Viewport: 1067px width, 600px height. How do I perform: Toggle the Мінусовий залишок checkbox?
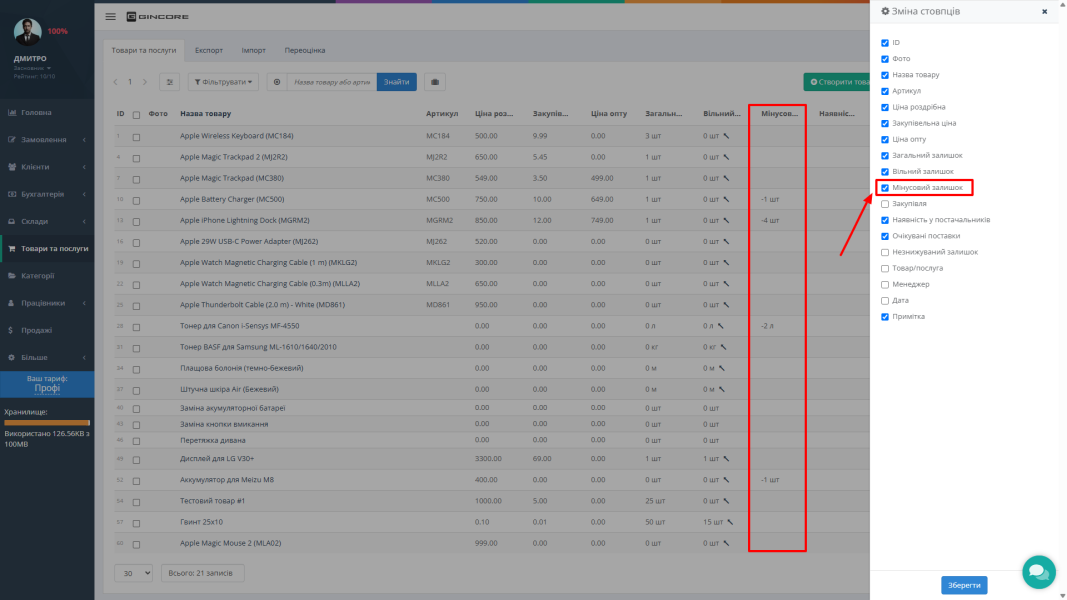[x=885, y=188]
